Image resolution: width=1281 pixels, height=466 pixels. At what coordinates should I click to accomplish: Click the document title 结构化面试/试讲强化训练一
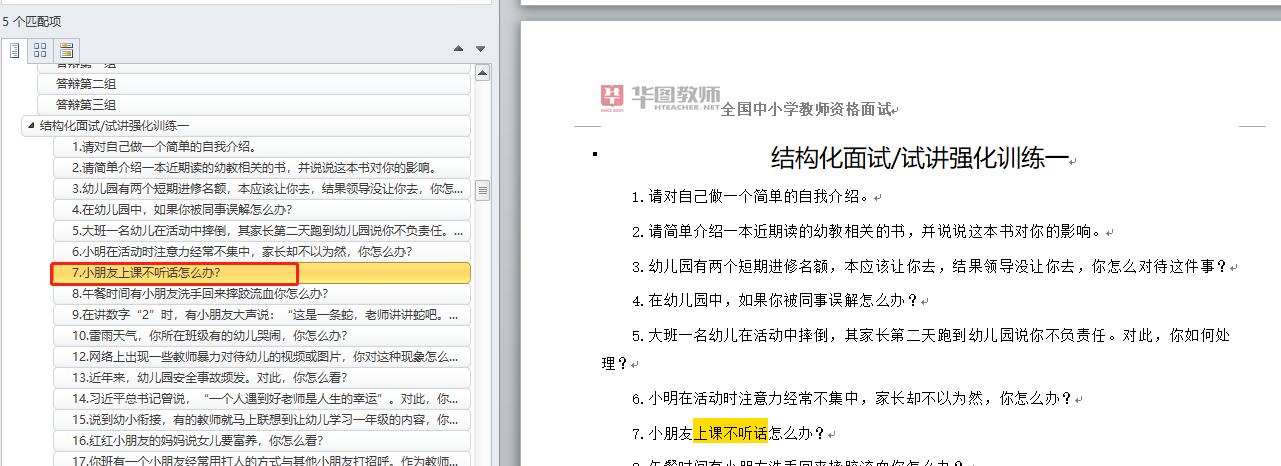(x=919, y=157)
